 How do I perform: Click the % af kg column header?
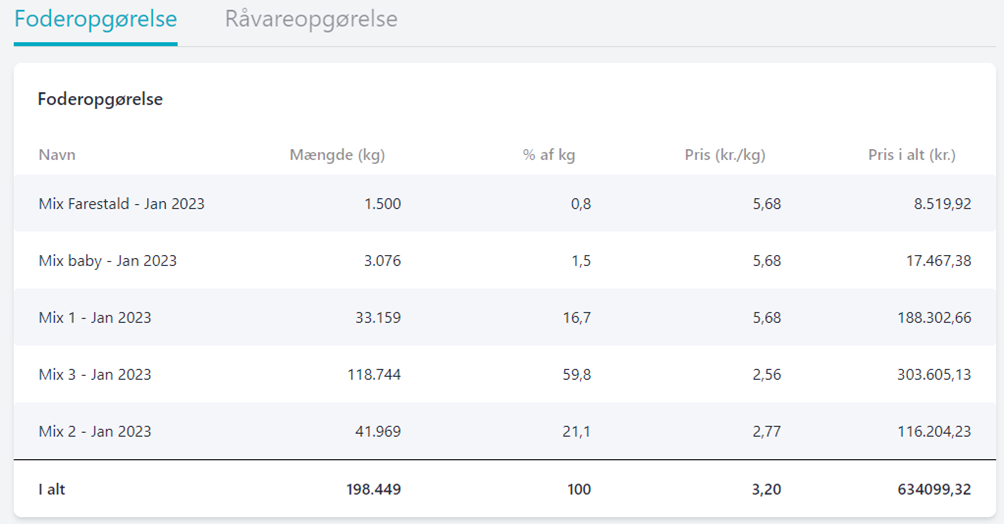pyautogui.click(x=549, y=155)
